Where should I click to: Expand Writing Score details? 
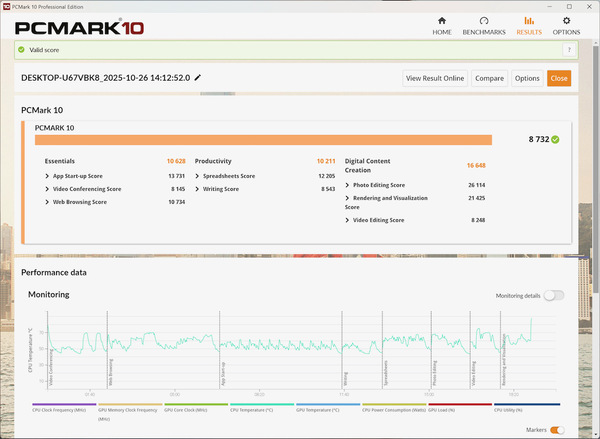coord(197,189)
